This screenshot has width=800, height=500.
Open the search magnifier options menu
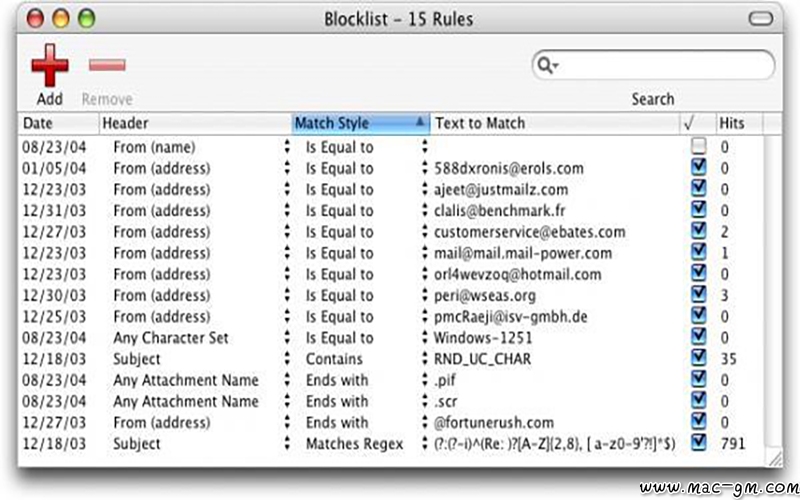[548, 65]
